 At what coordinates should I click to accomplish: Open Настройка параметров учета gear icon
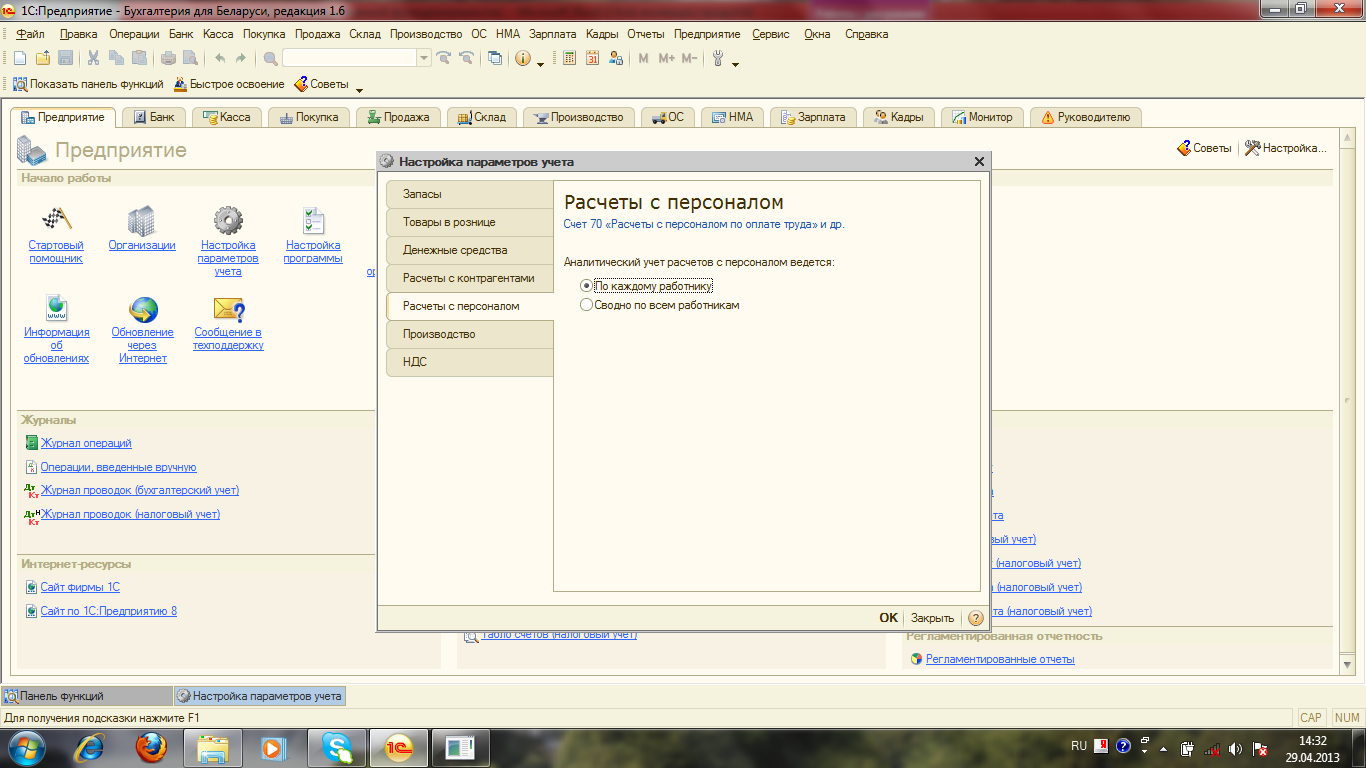pyautogui.click(x=228, y=220)
